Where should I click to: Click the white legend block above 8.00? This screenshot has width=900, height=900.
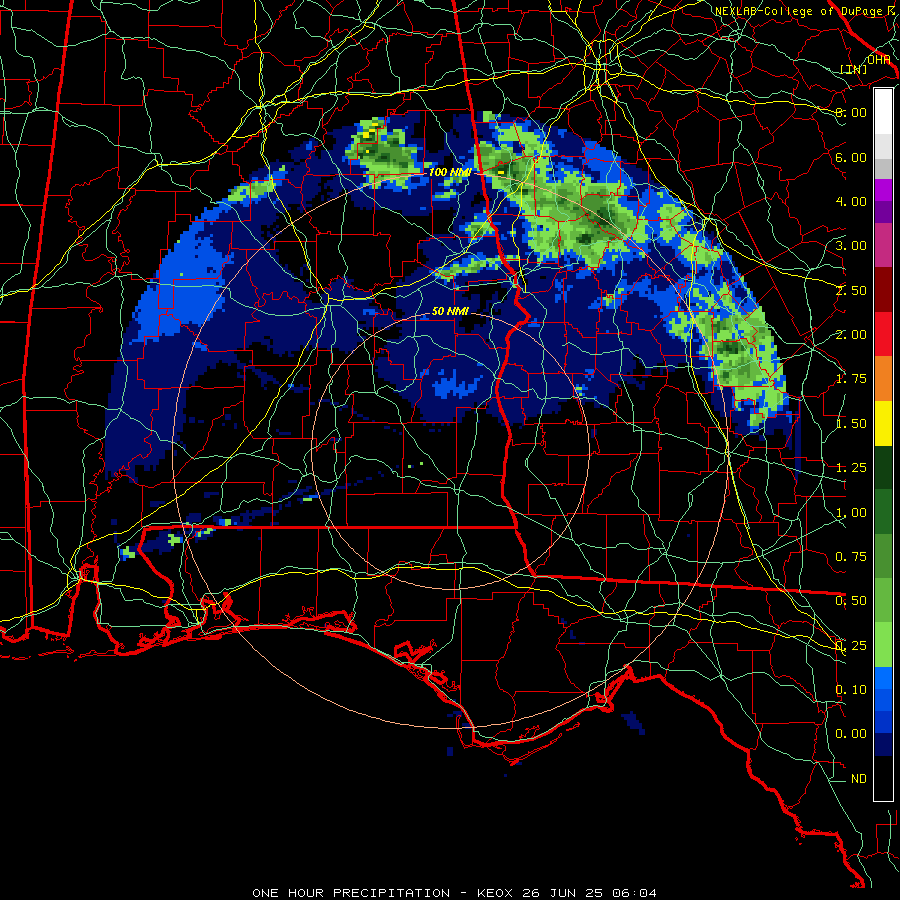(883, 111)
